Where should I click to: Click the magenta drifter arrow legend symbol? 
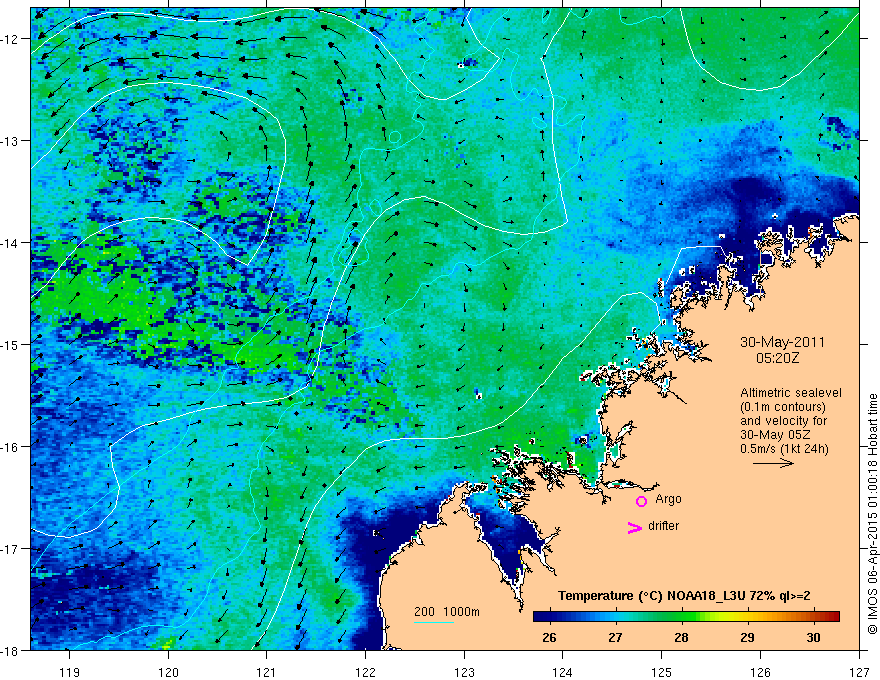point(635,527)
